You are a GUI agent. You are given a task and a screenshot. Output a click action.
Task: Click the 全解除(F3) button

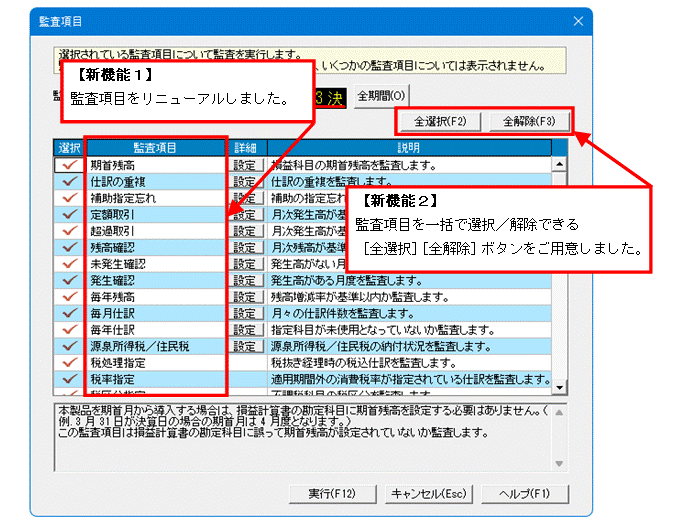(529, 121)
